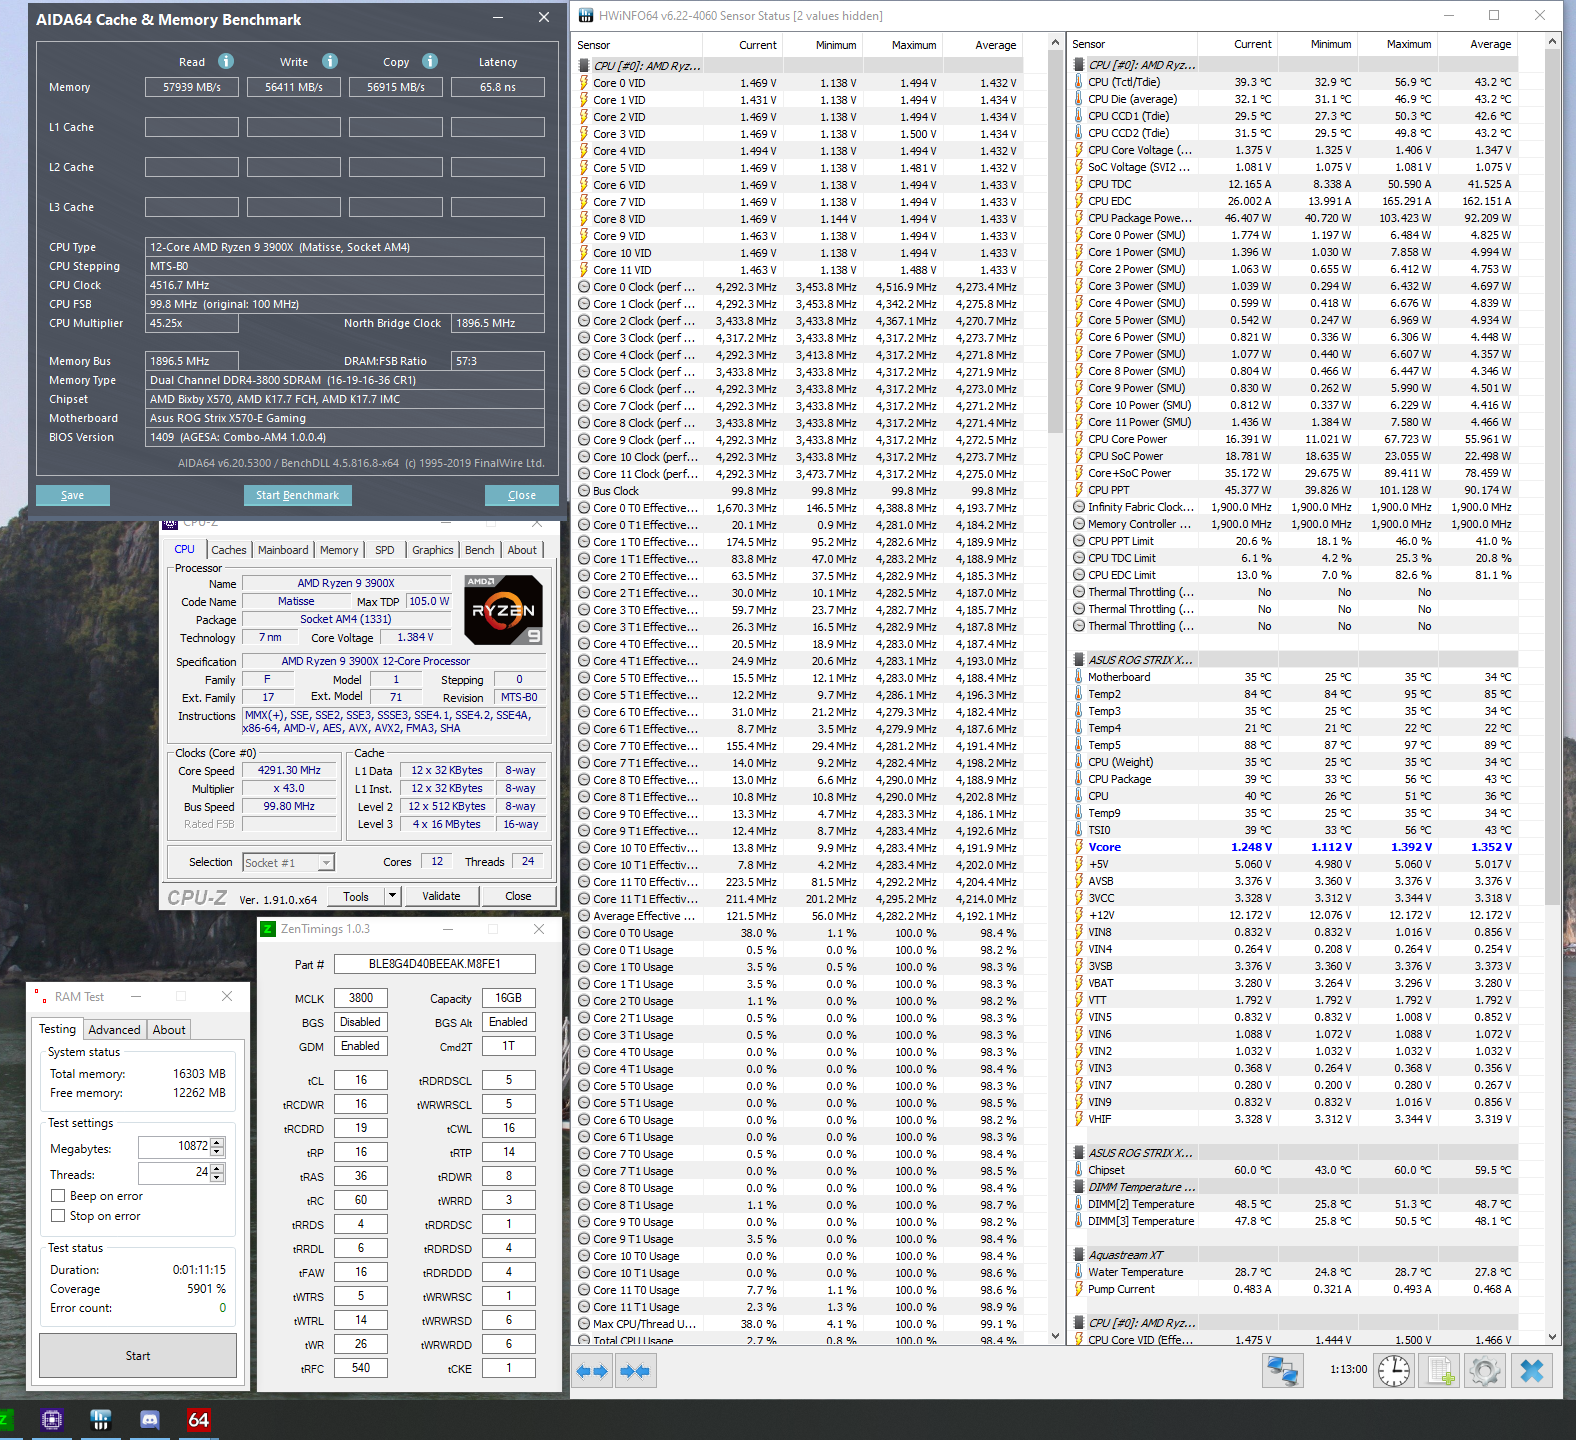1576x1440 pixels.
Task: Click the Threads input field in RAM Test
Action: point(175,1173)
